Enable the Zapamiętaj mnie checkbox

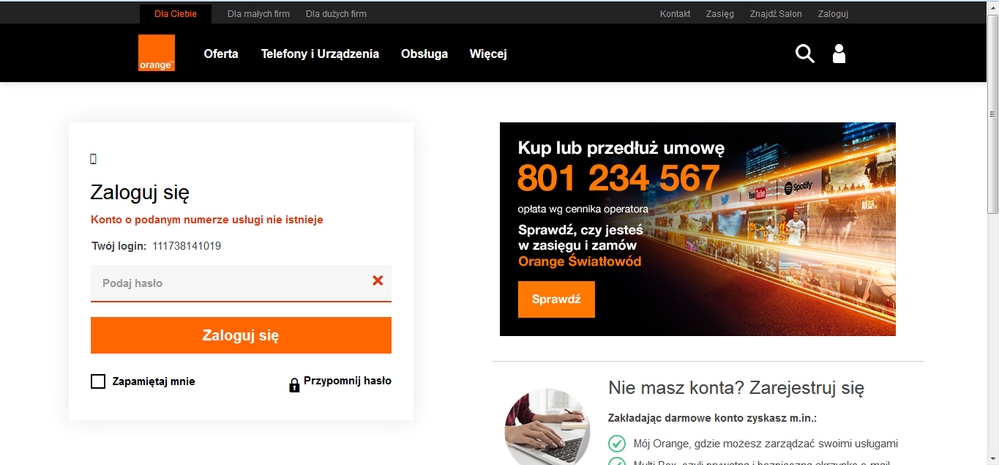(97, 382)
